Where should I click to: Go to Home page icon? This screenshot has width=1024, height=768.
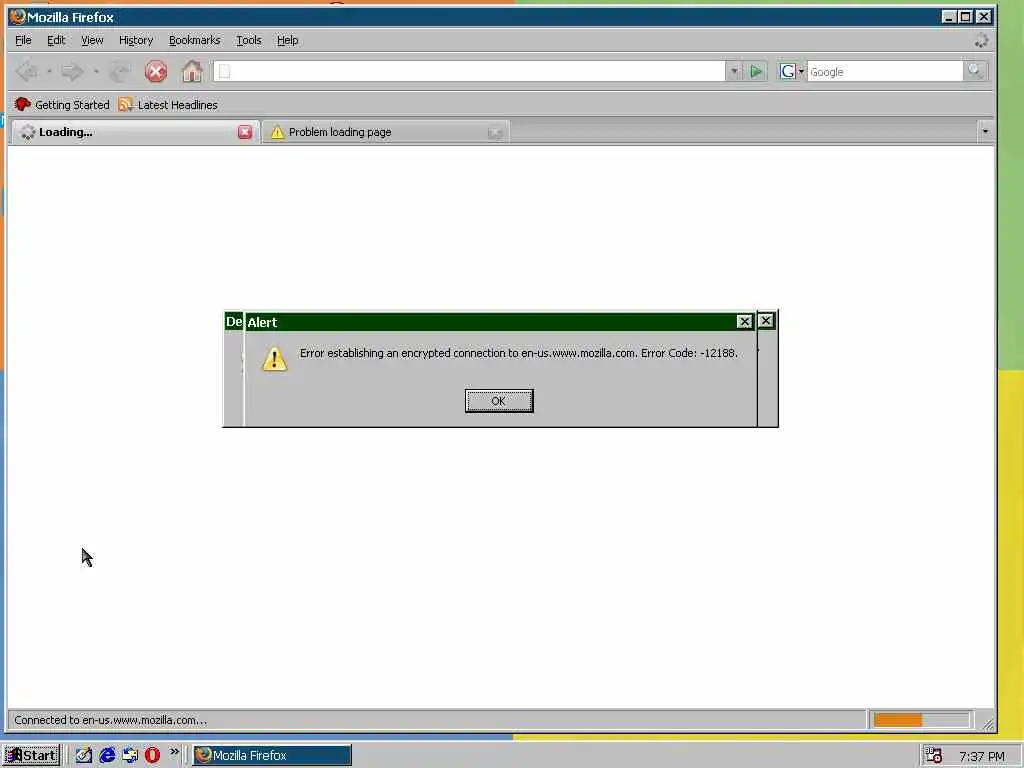192,71
